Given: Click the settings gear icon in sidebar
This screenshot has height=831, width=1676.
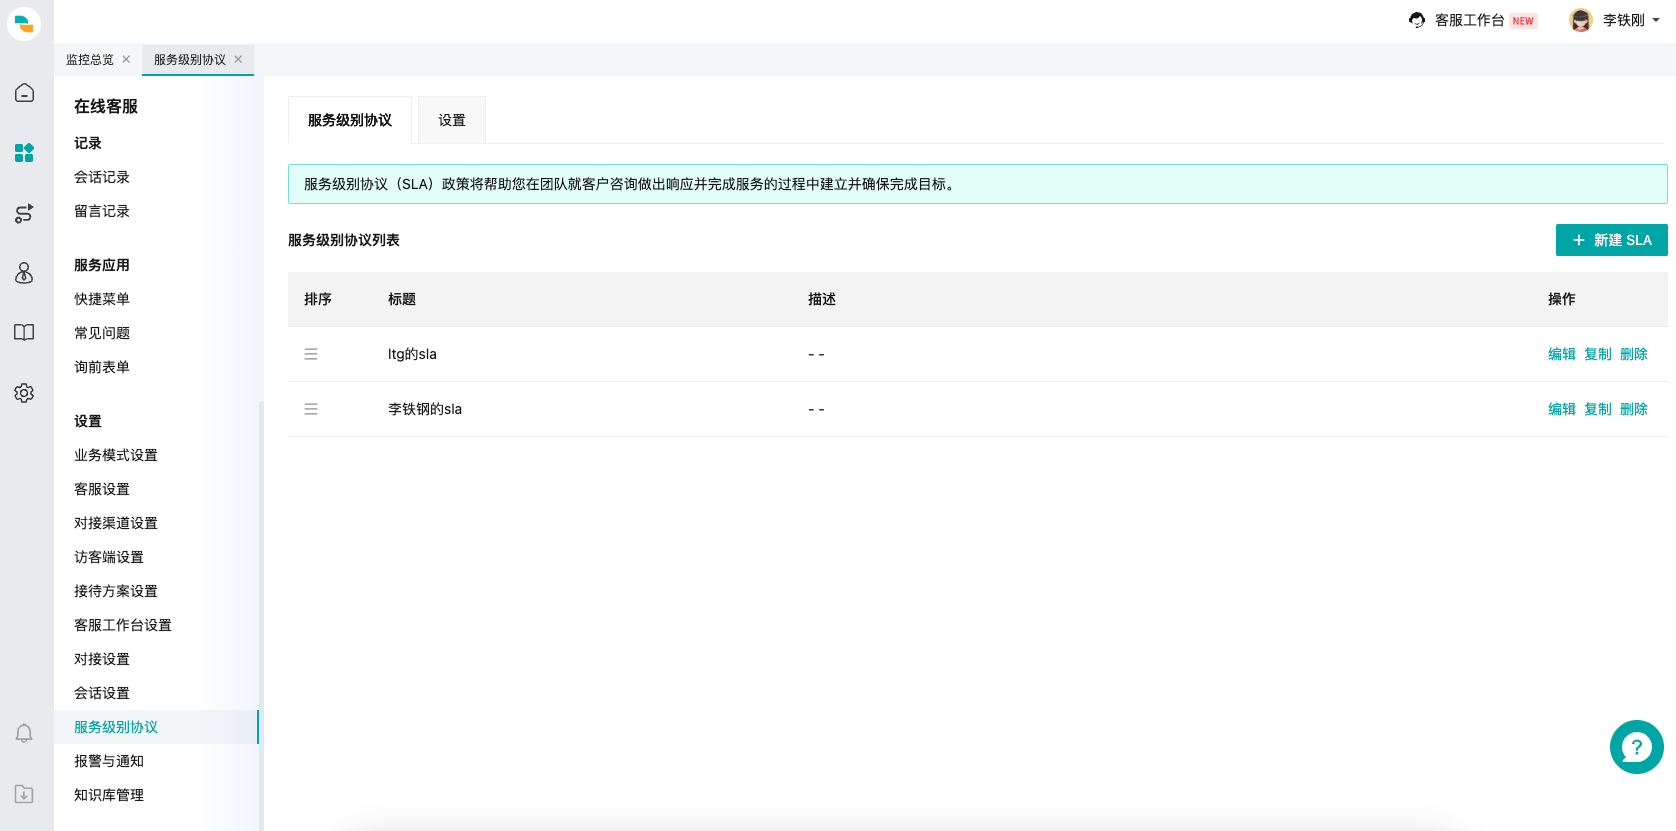Looking at the screenshot, I should point(24,393).
